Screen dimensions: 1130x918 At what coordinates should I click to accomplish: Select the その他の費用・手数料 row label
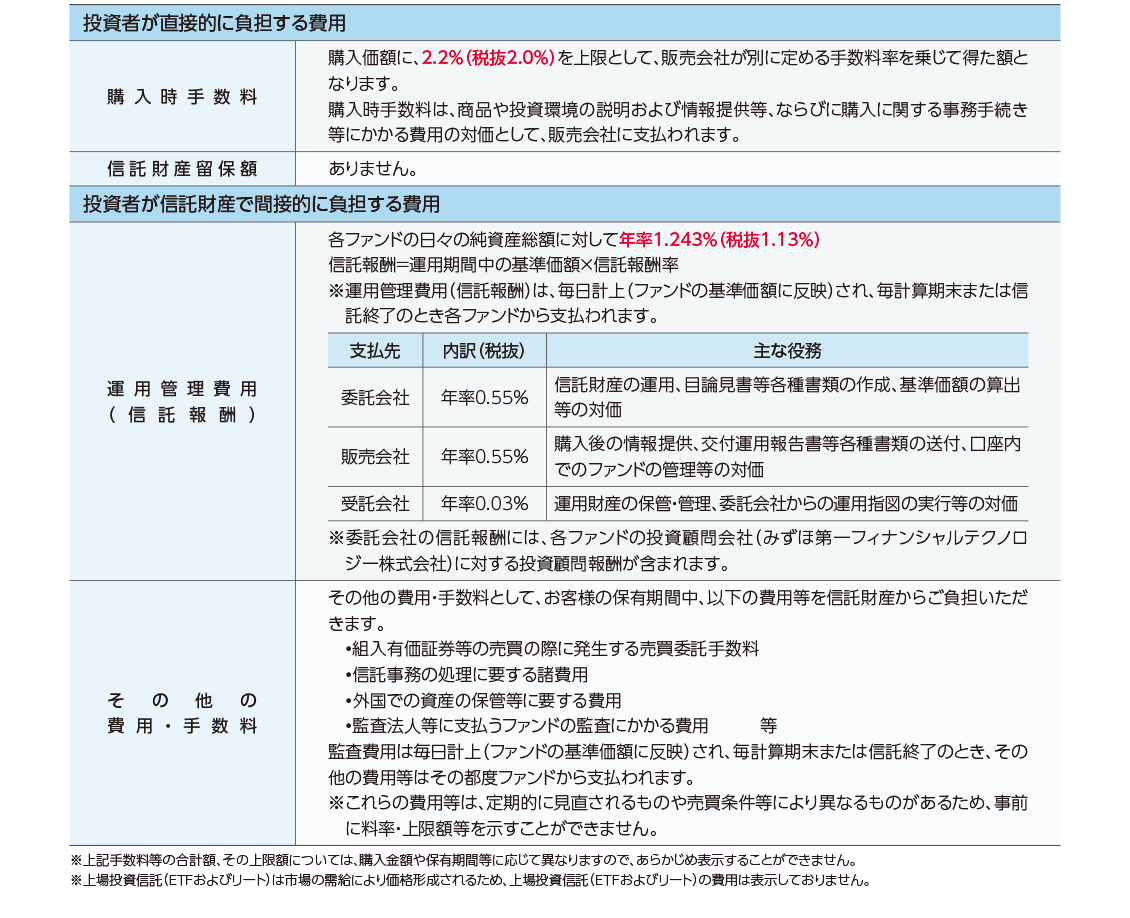point(182,712)
